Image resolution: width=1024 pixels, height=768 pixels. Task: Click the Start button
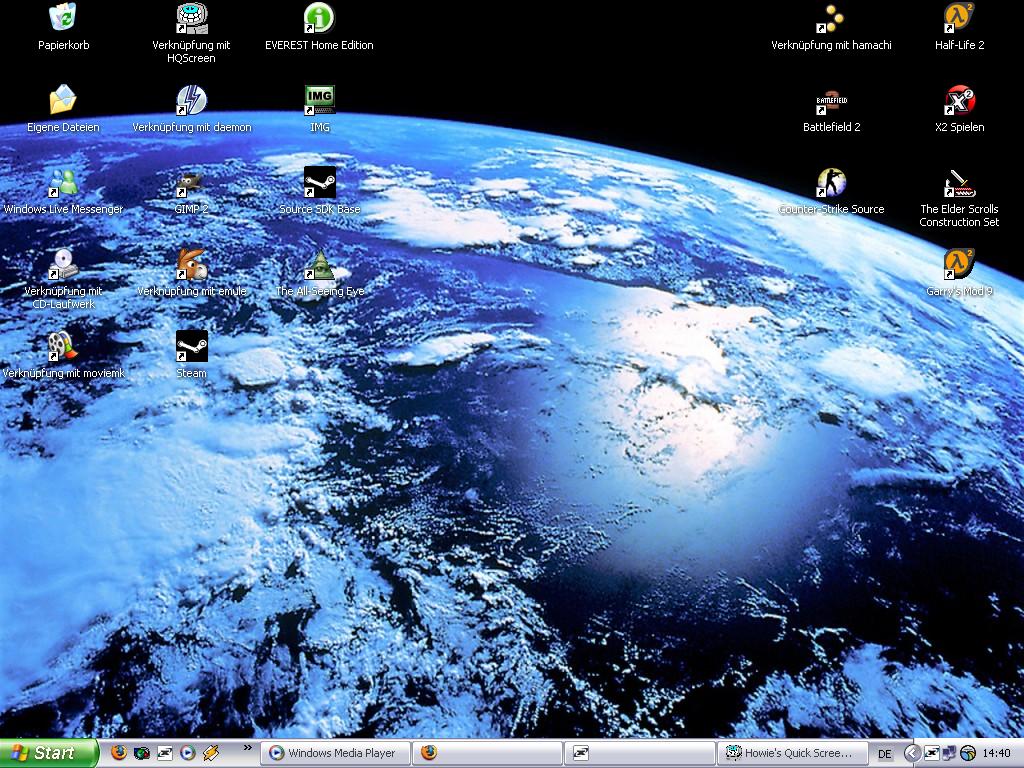click(x=49, y=753)
